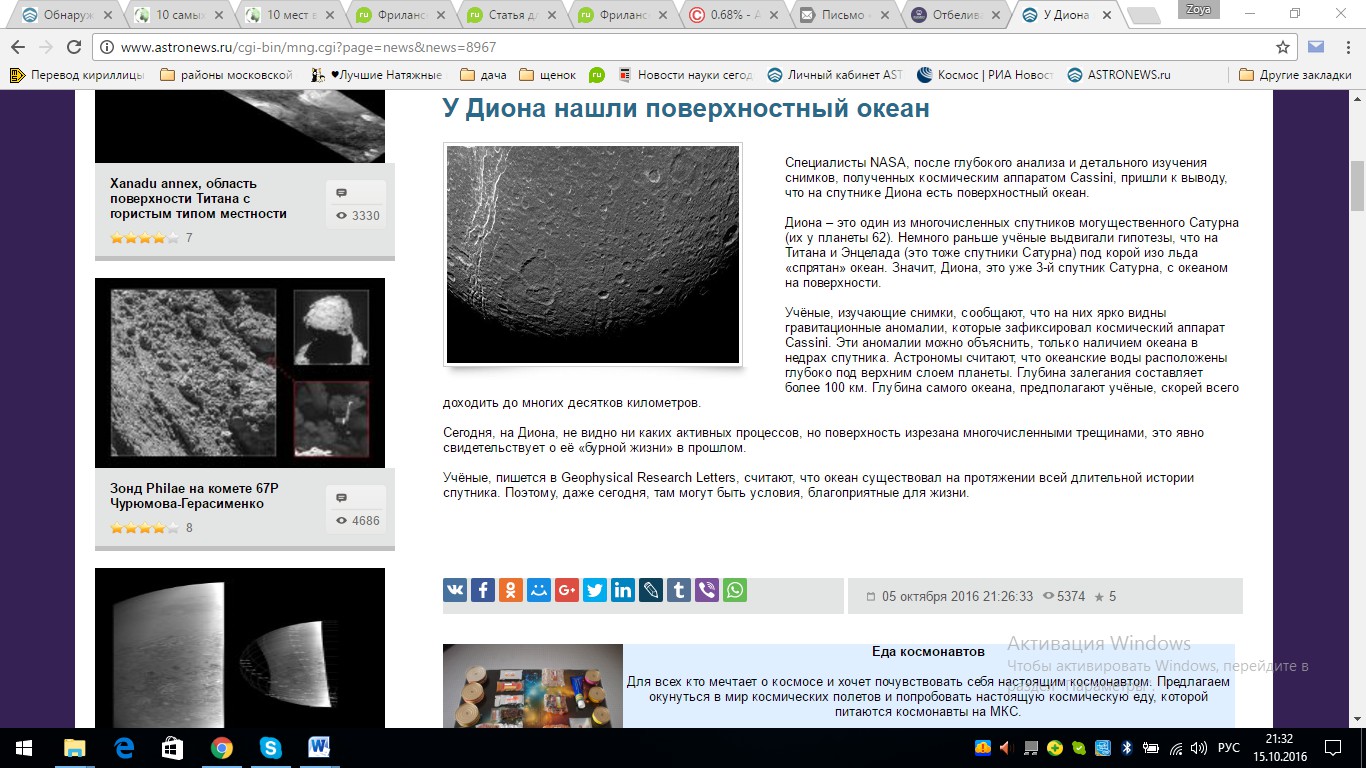Launch Microsoft Edge from taskbar
This screenshot has width=1366, height=768.
(x=124, y=748)
